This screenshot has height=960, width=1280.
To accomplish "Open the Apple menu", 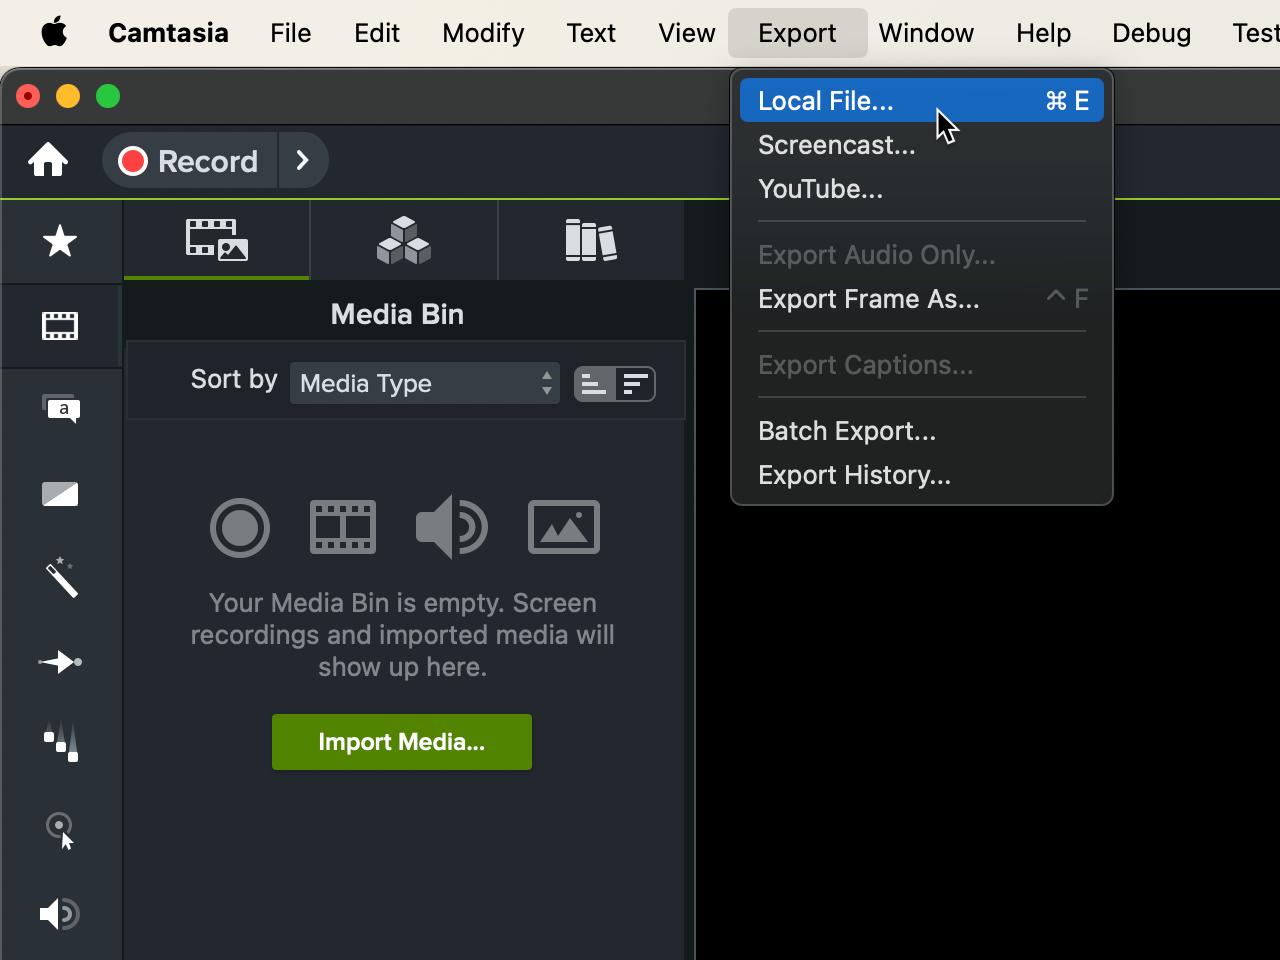I will pos(54,32).
